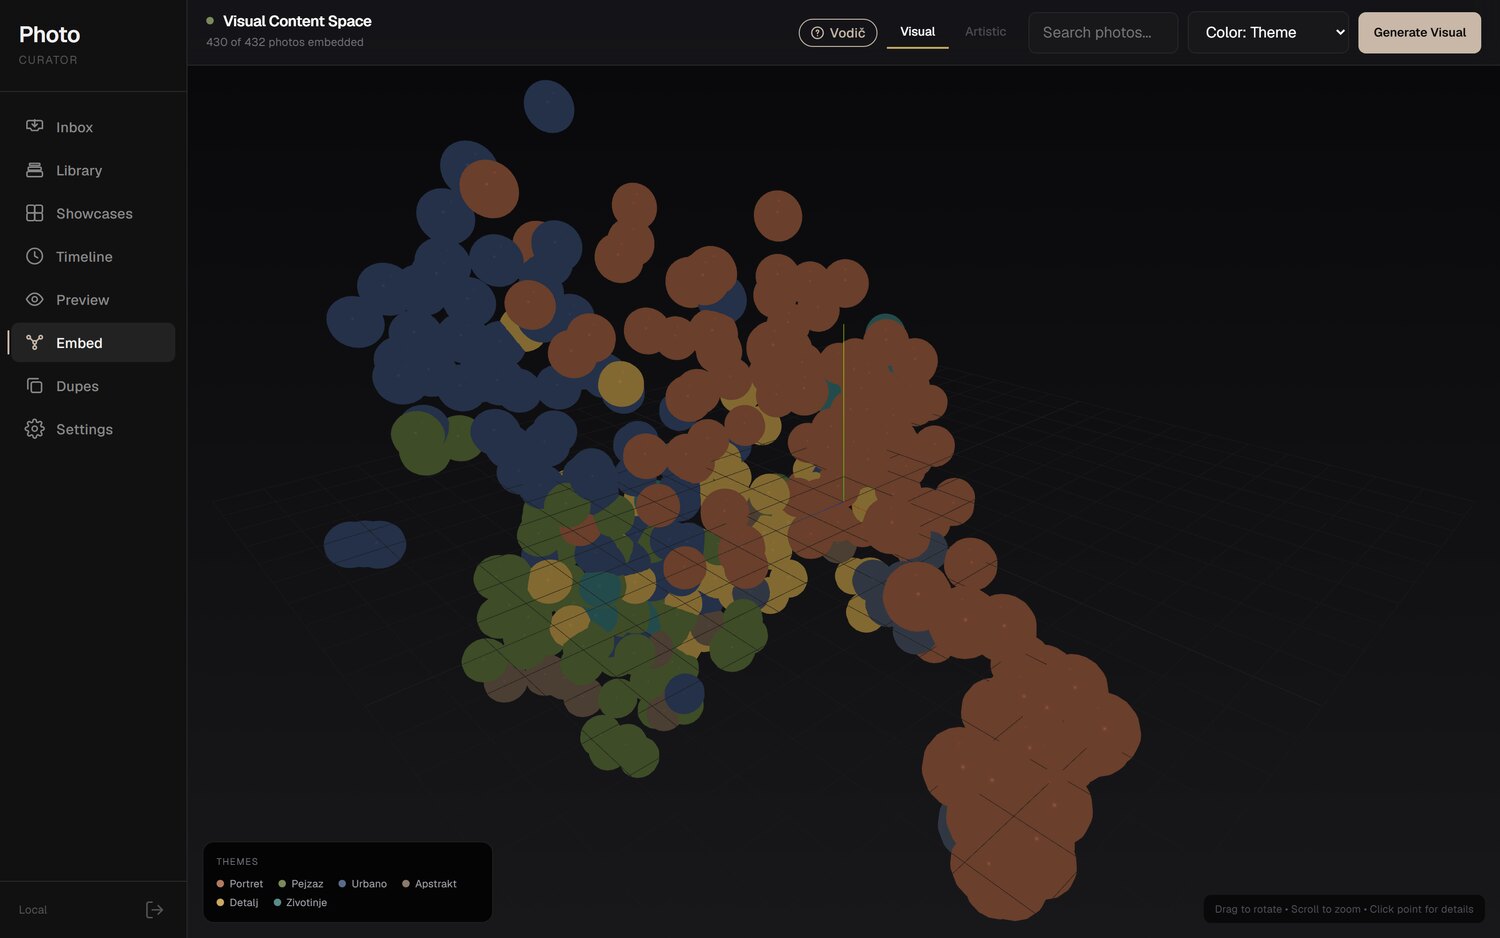Open the Color: Theme dropdown
This screenshot has width=1500, height=938.
click(1268, 33)
